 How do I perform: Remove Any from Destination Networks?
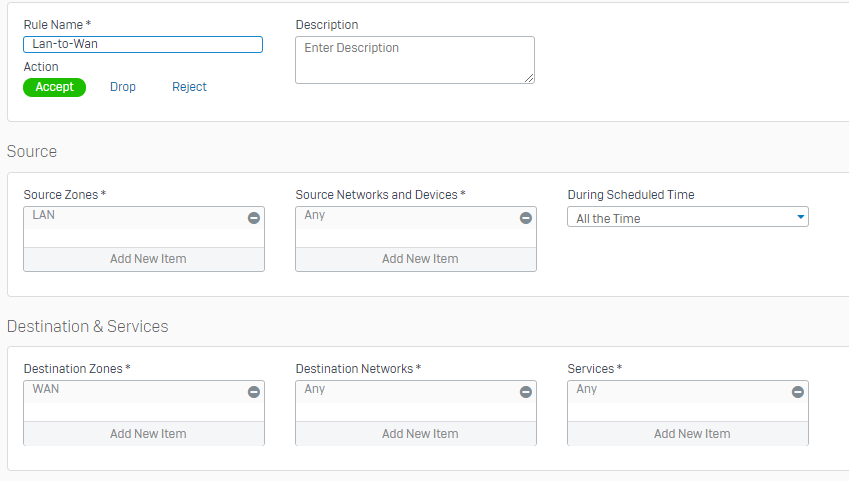pyautogui.click(x=526, y=392)
